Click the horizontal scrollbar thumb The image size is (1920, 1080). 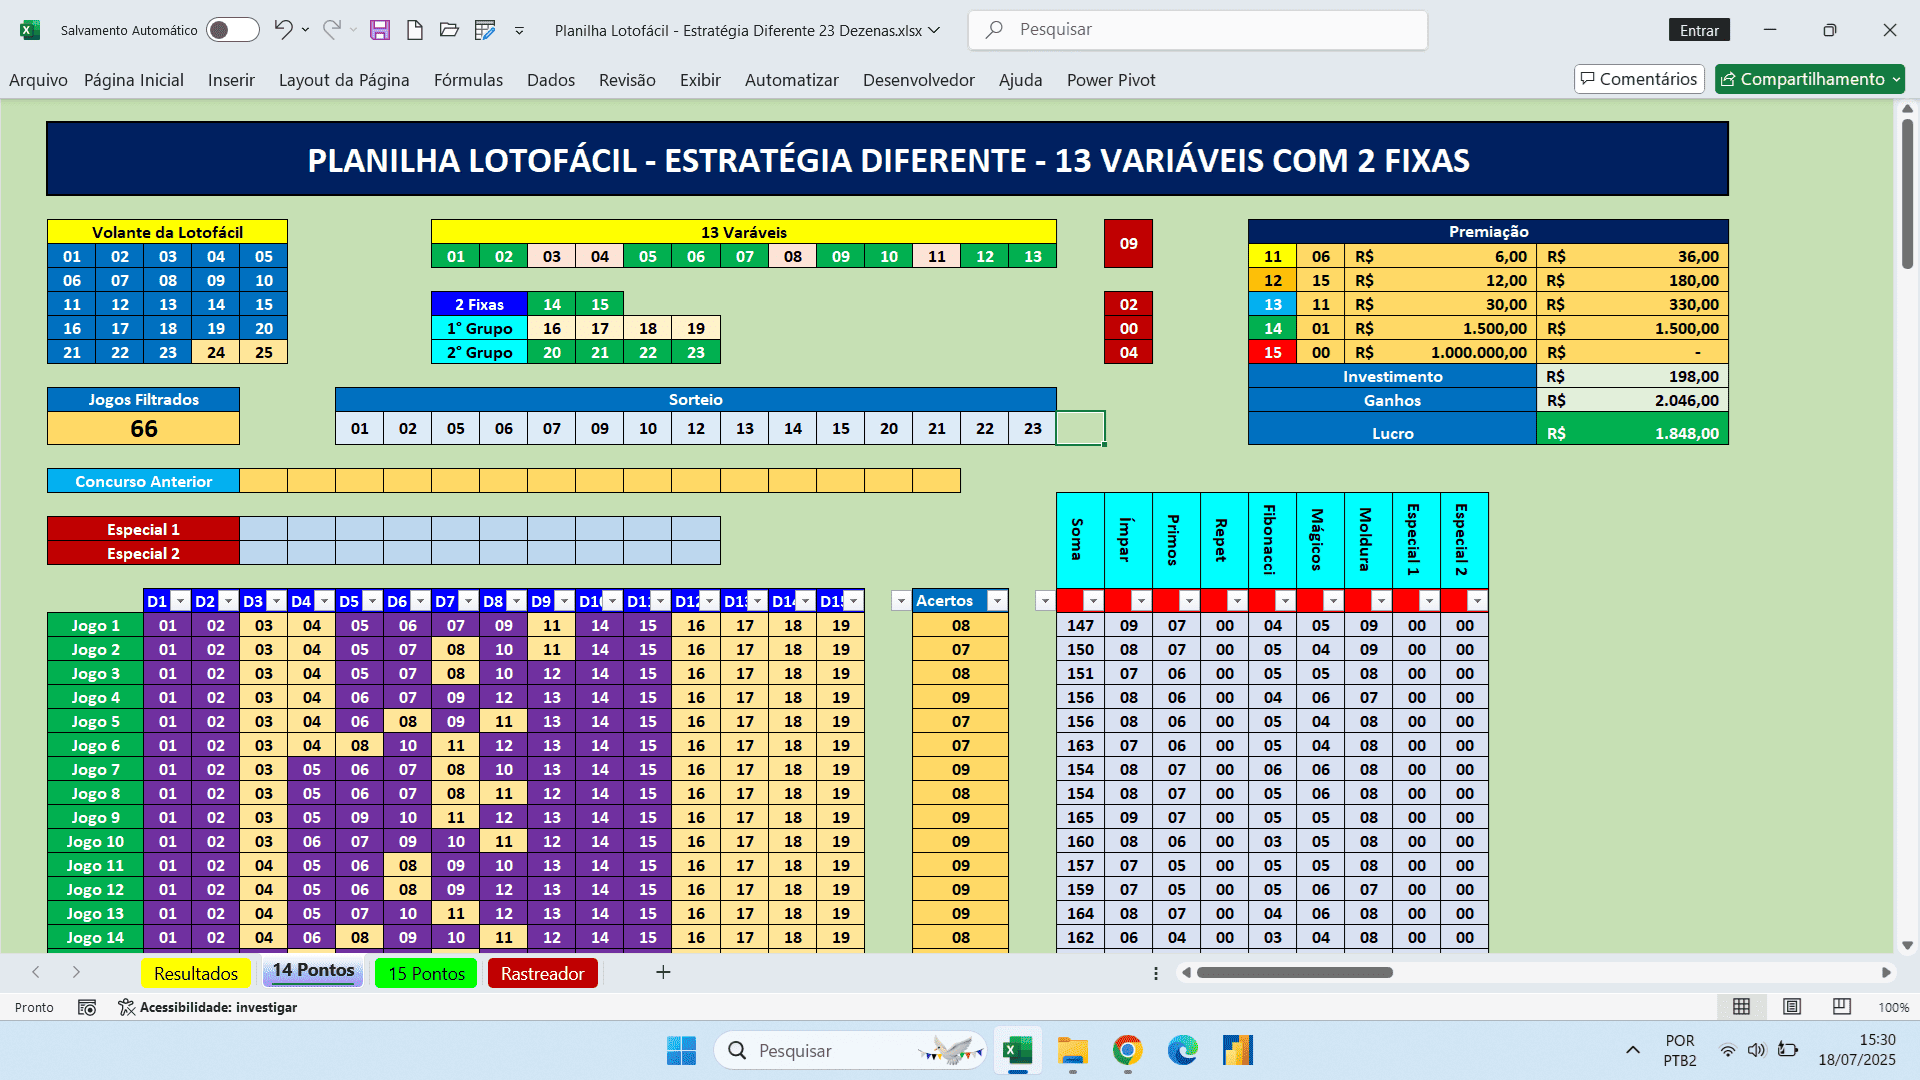(x=1294, y=972)
